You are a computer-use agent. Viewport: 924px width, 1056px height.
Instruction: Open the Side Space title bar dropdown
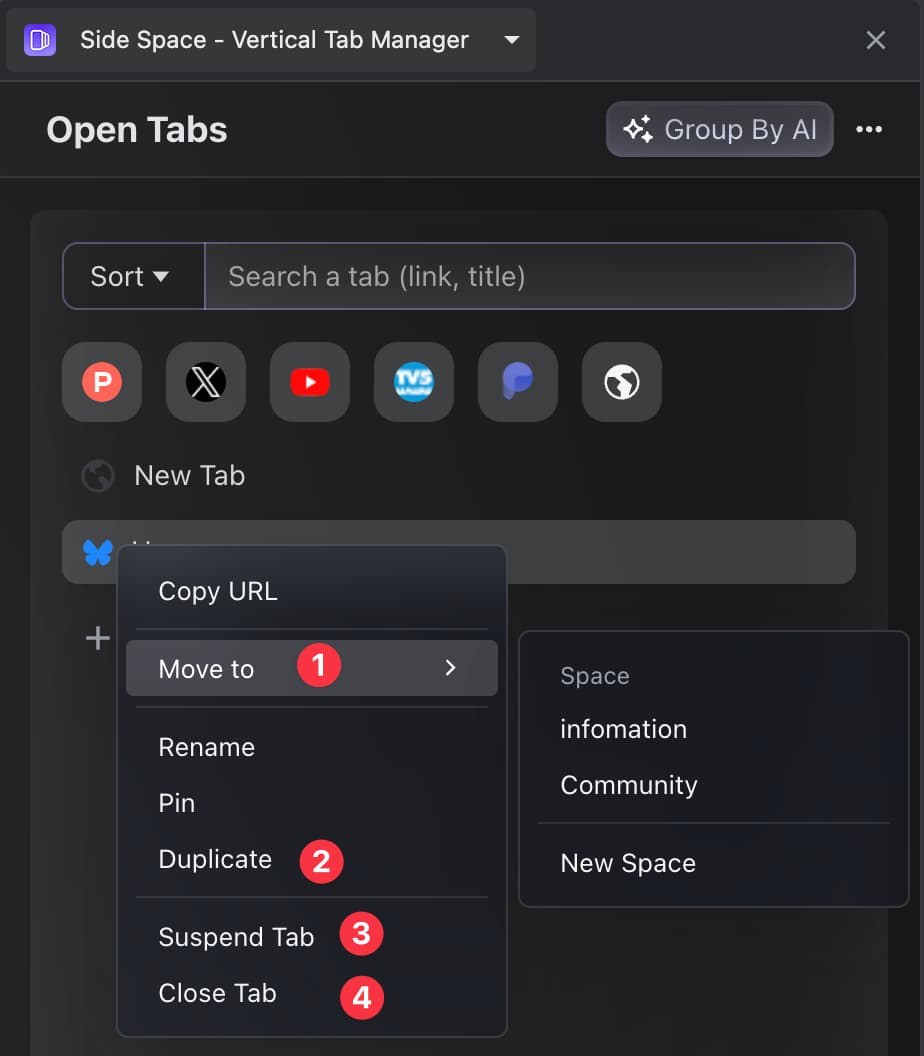point(511,40)
